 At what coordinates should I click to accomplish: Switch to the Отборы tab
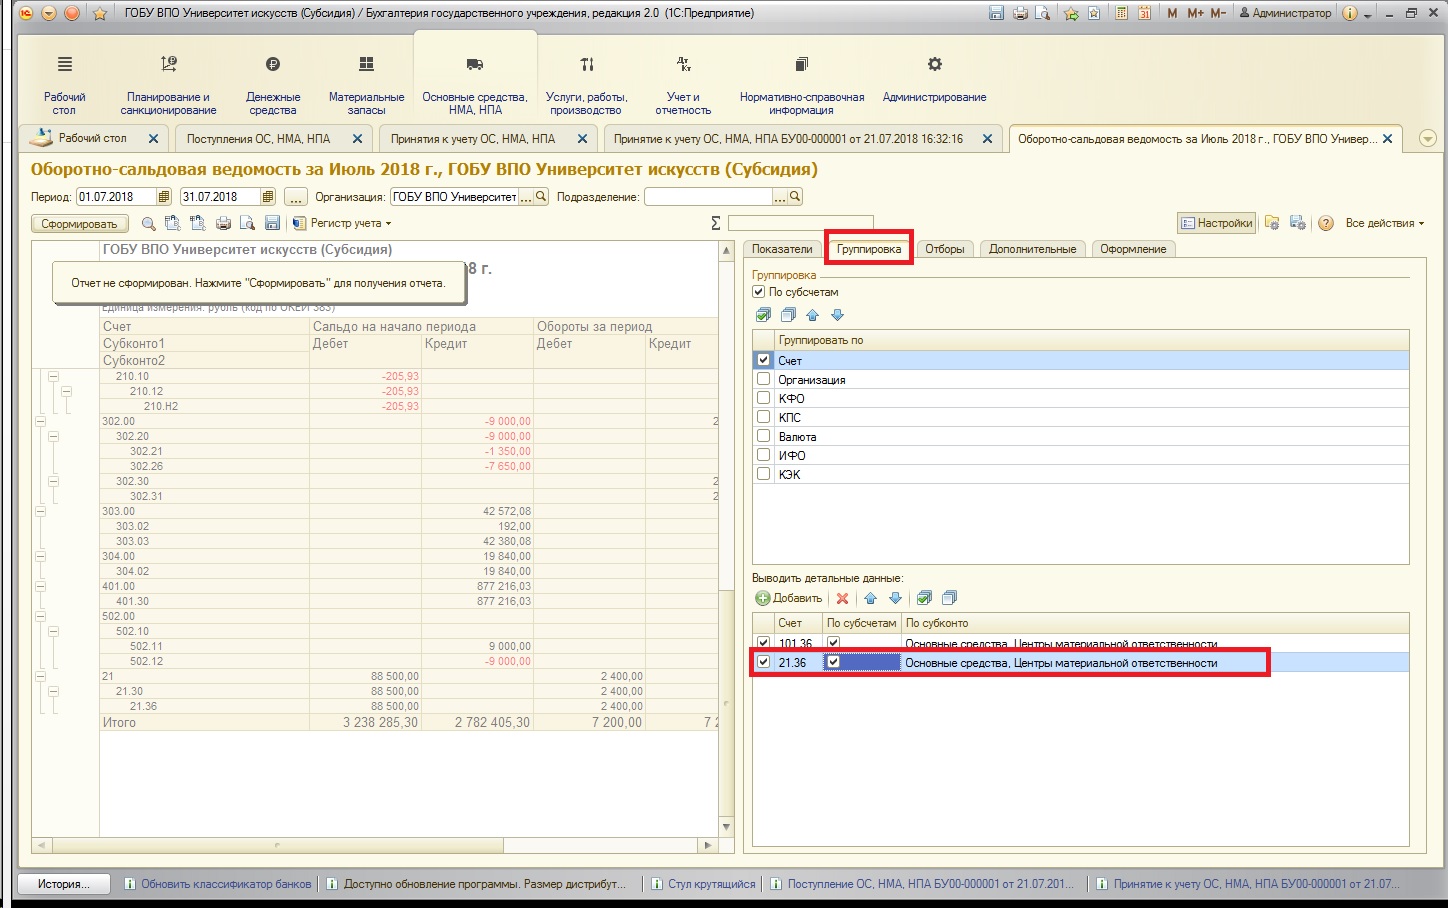point(944,249)
